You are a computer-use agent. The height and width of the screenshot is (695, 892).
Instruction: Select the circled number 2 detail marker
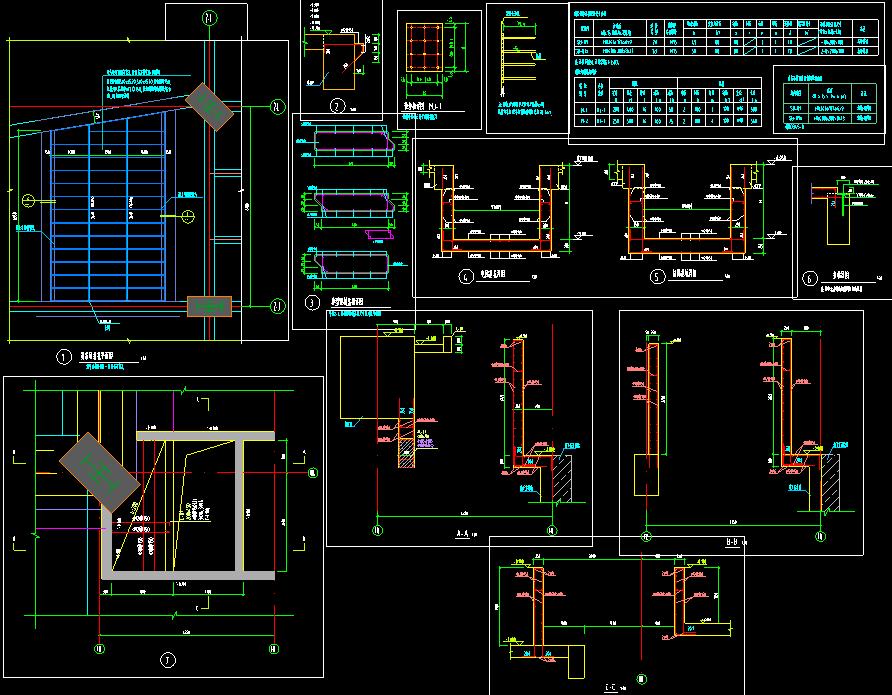click(x=337, y=105)
